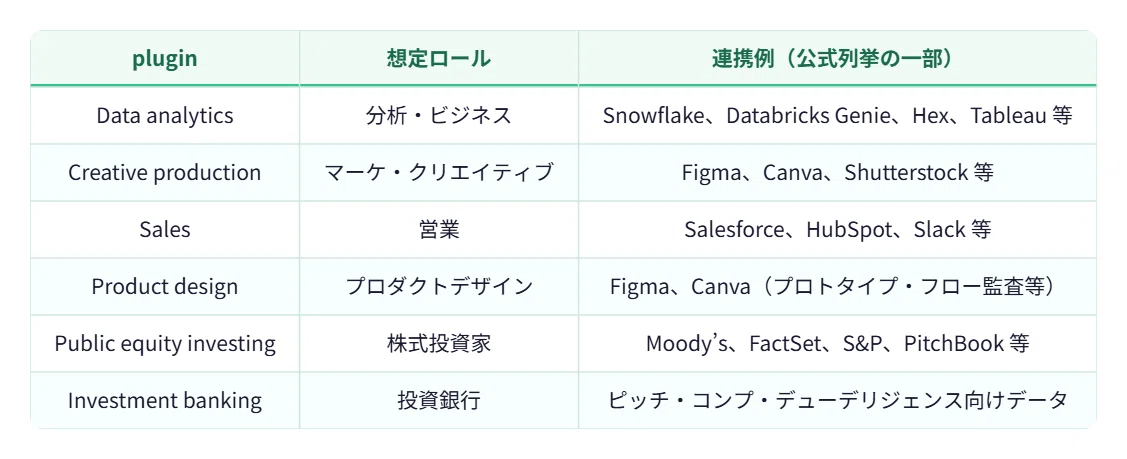Click the 株式投資家 role cell

(x=438, y=343)
